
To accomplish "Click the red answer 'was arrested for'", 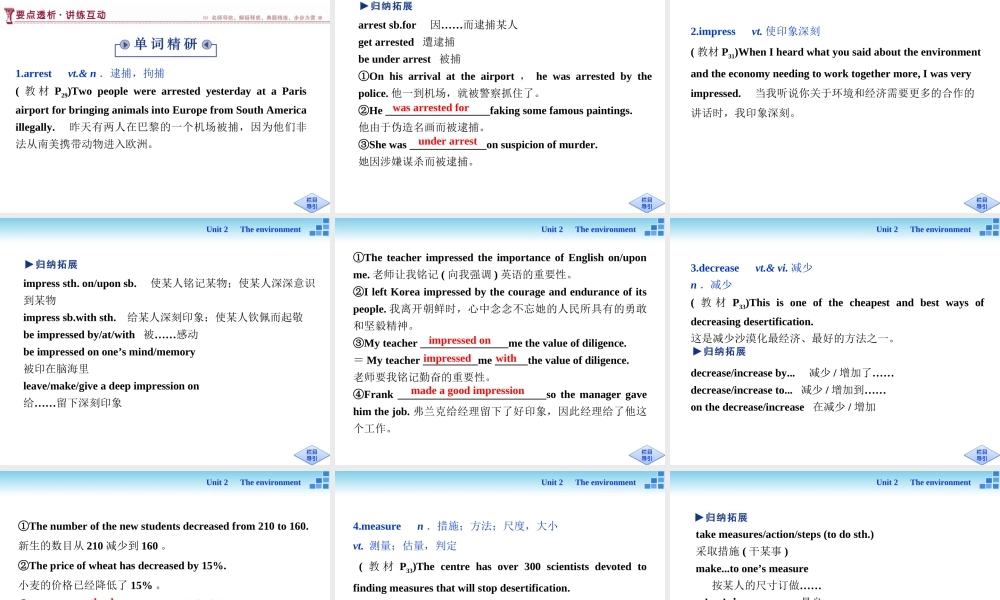I will coord(430,108).
